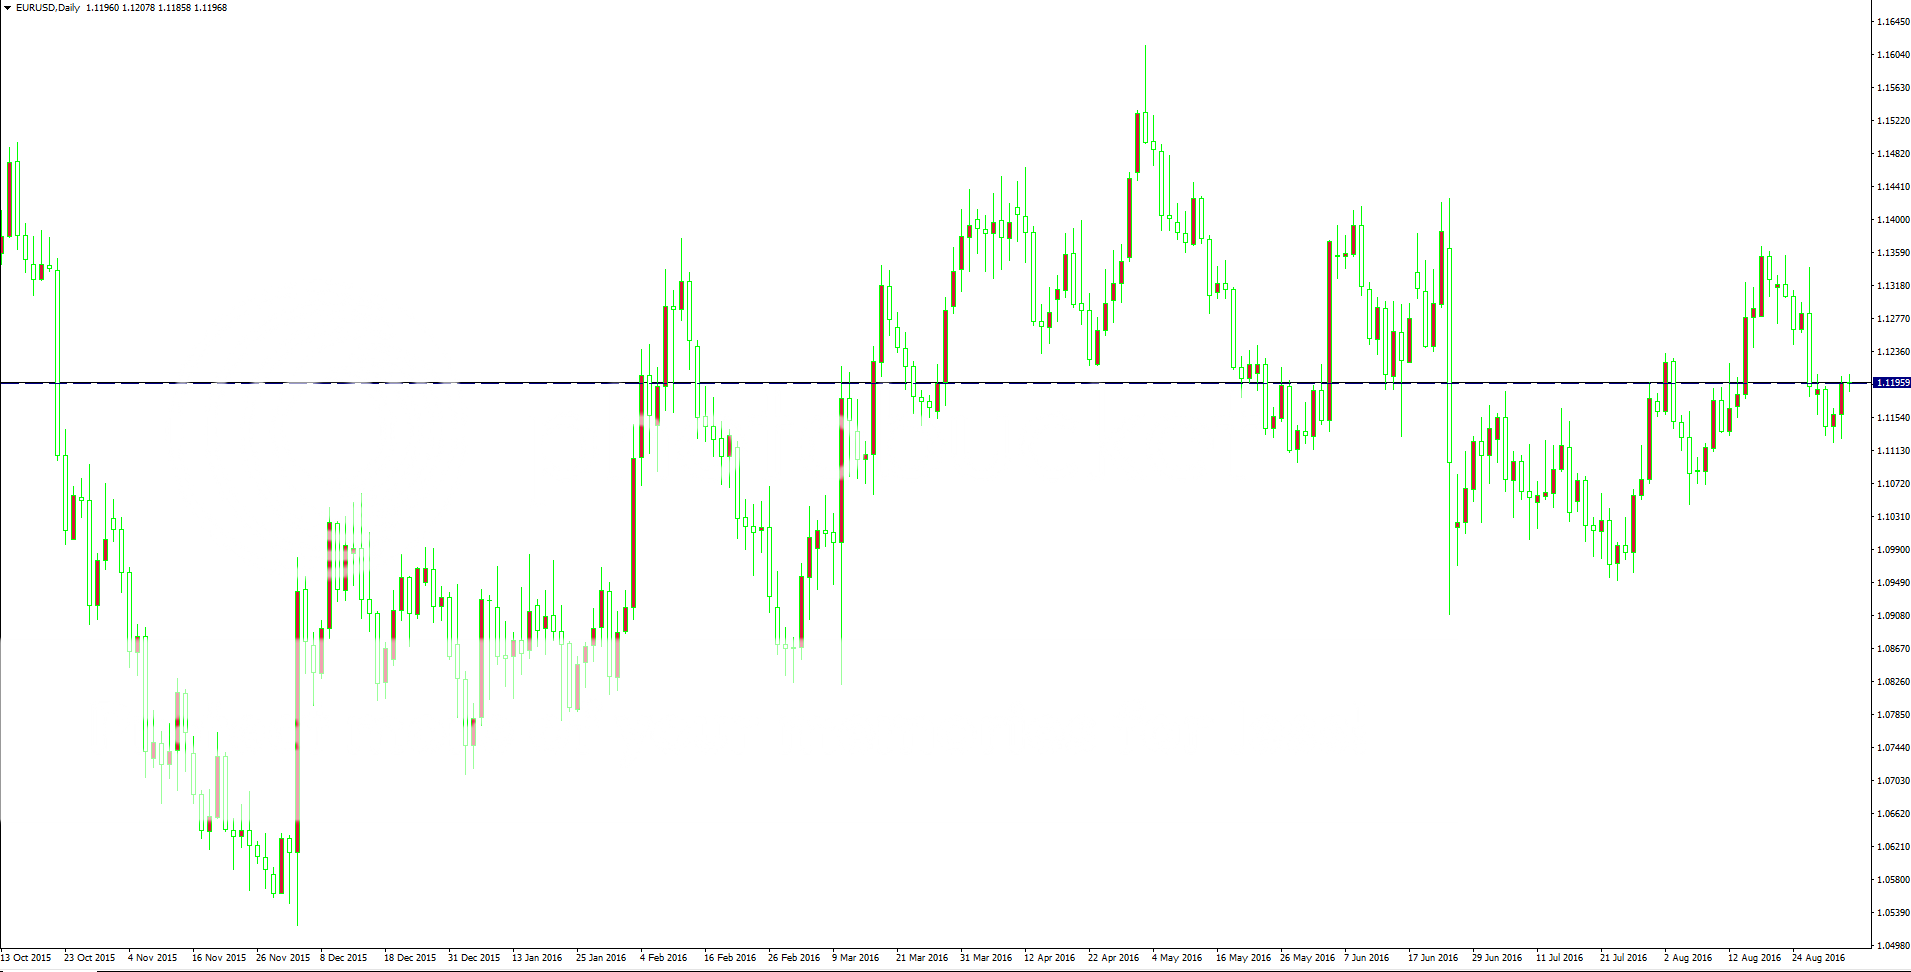Select the current bid price tag 1.11959
The width and height of the screenshot is (1911, 972).
1892,382
